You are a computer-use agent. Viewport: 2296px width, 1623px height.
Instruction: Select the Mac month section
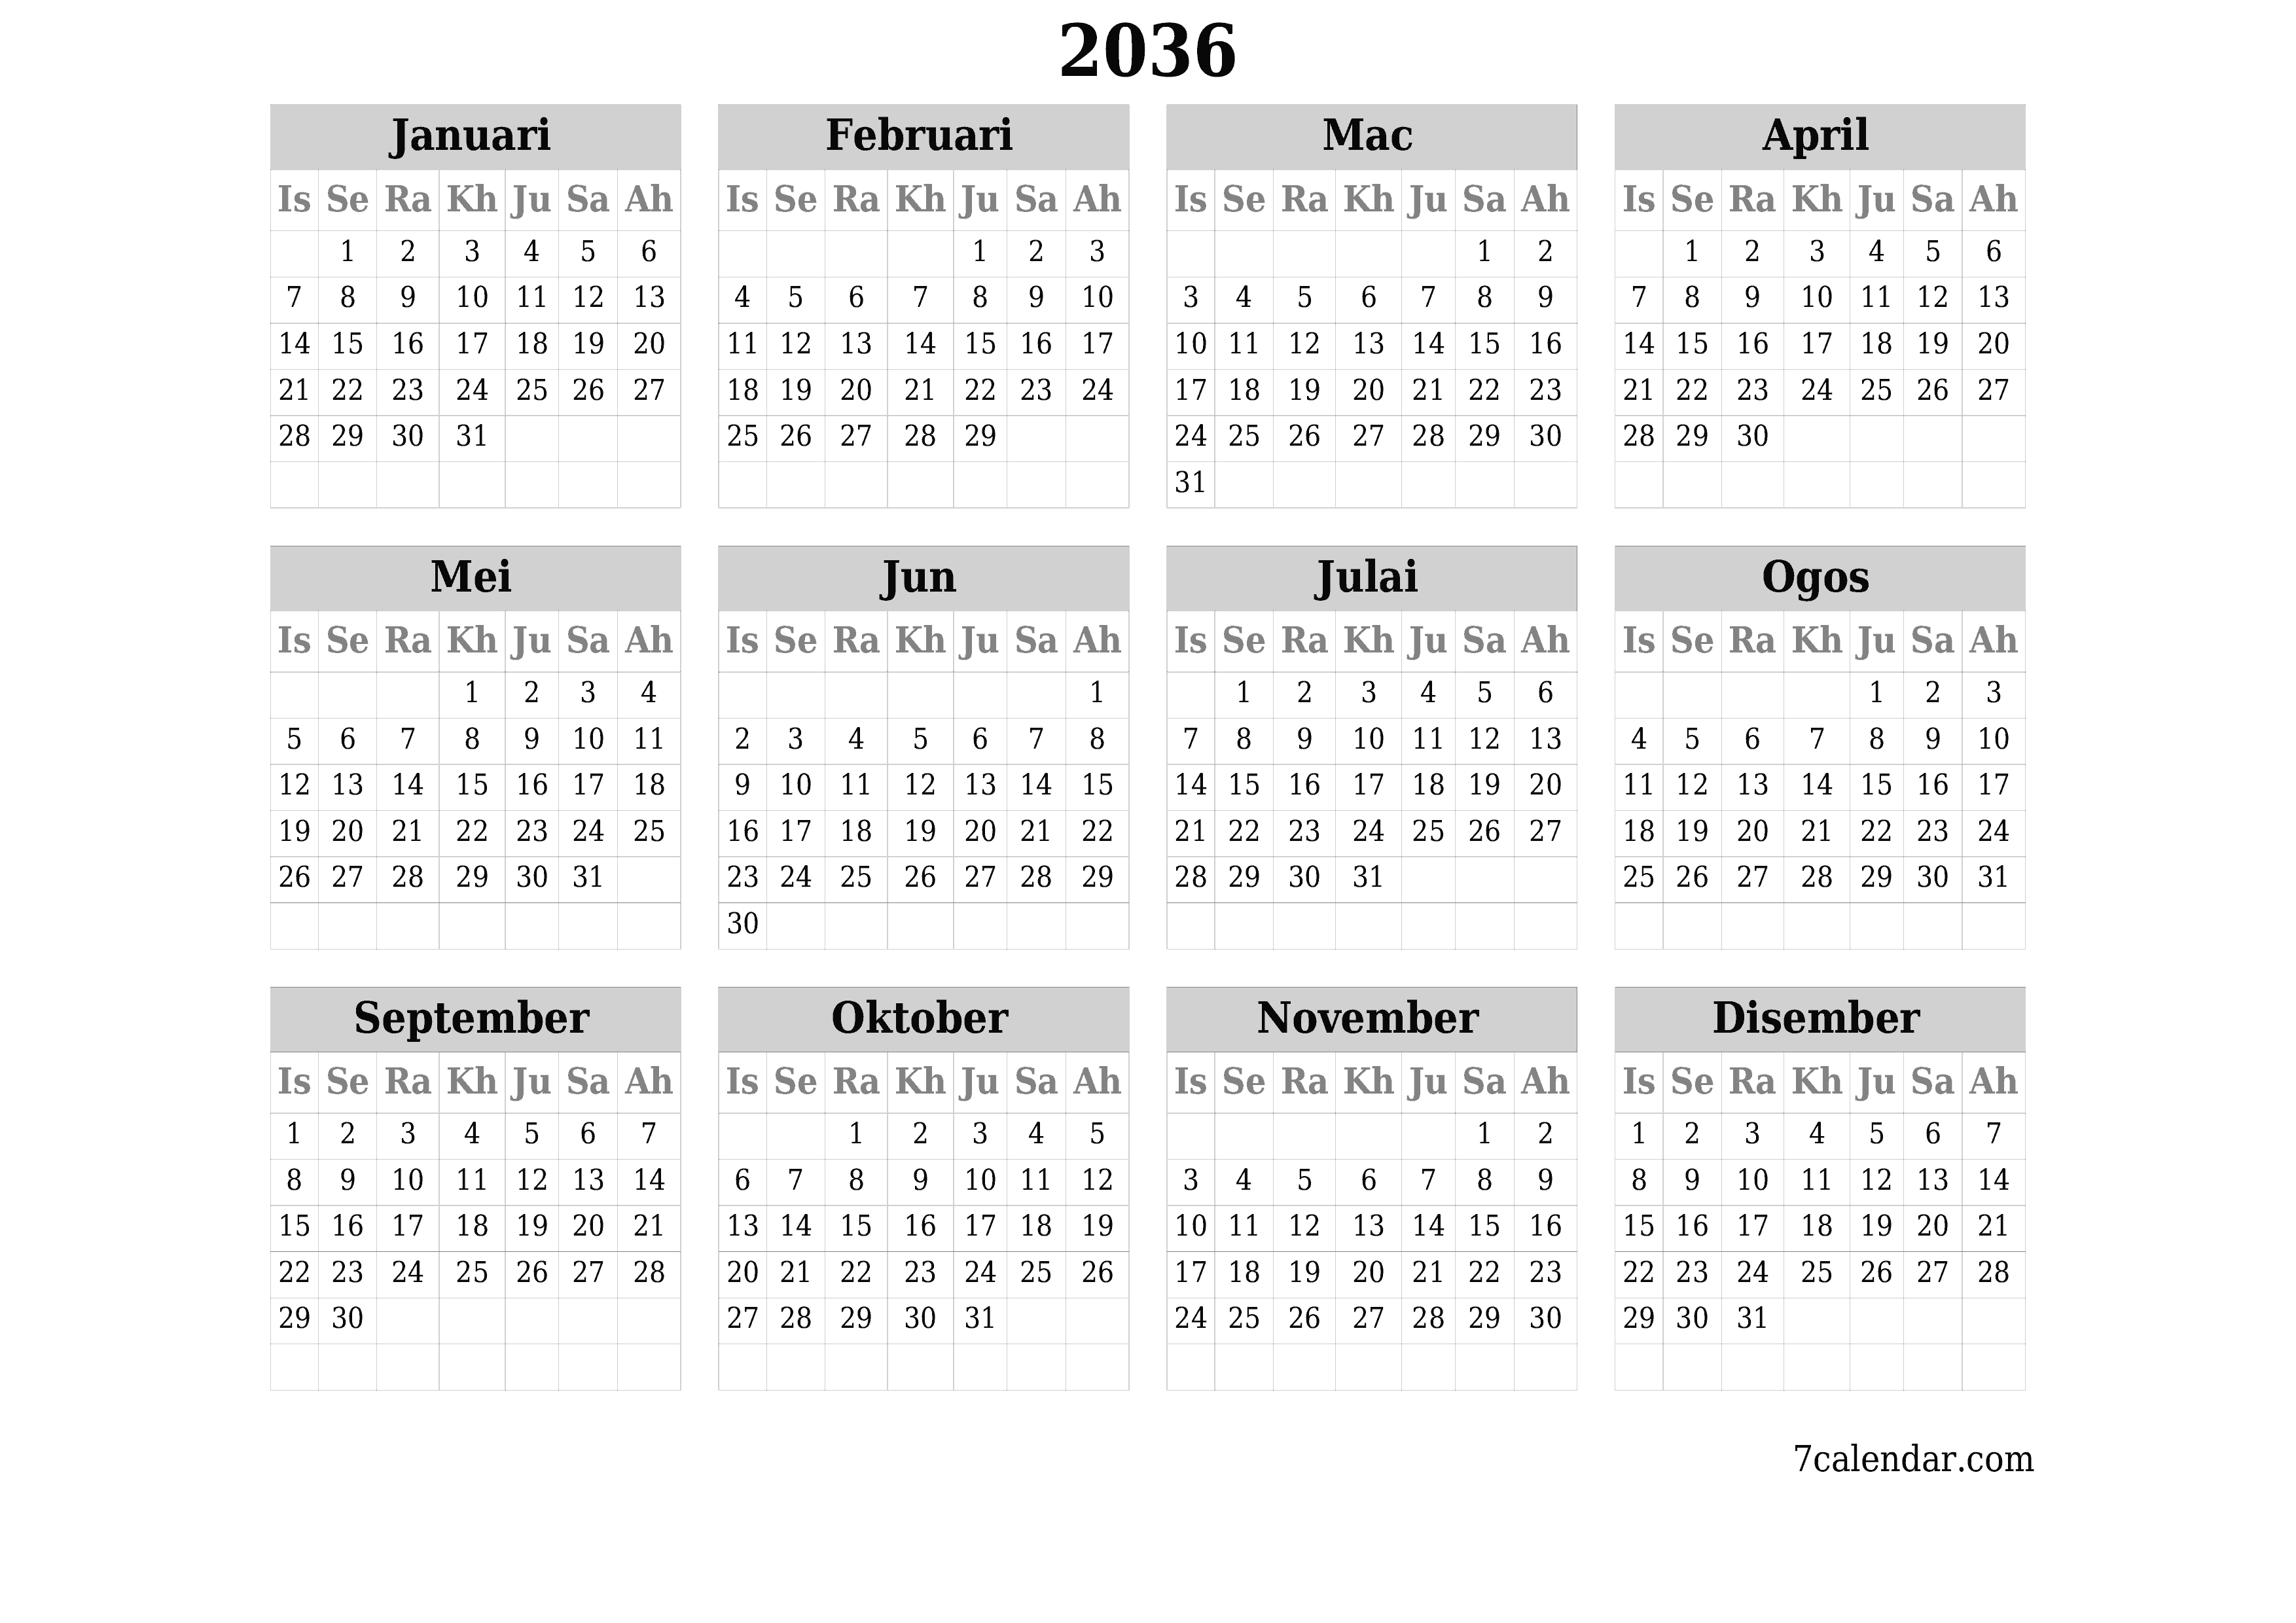pos(1367,316)
